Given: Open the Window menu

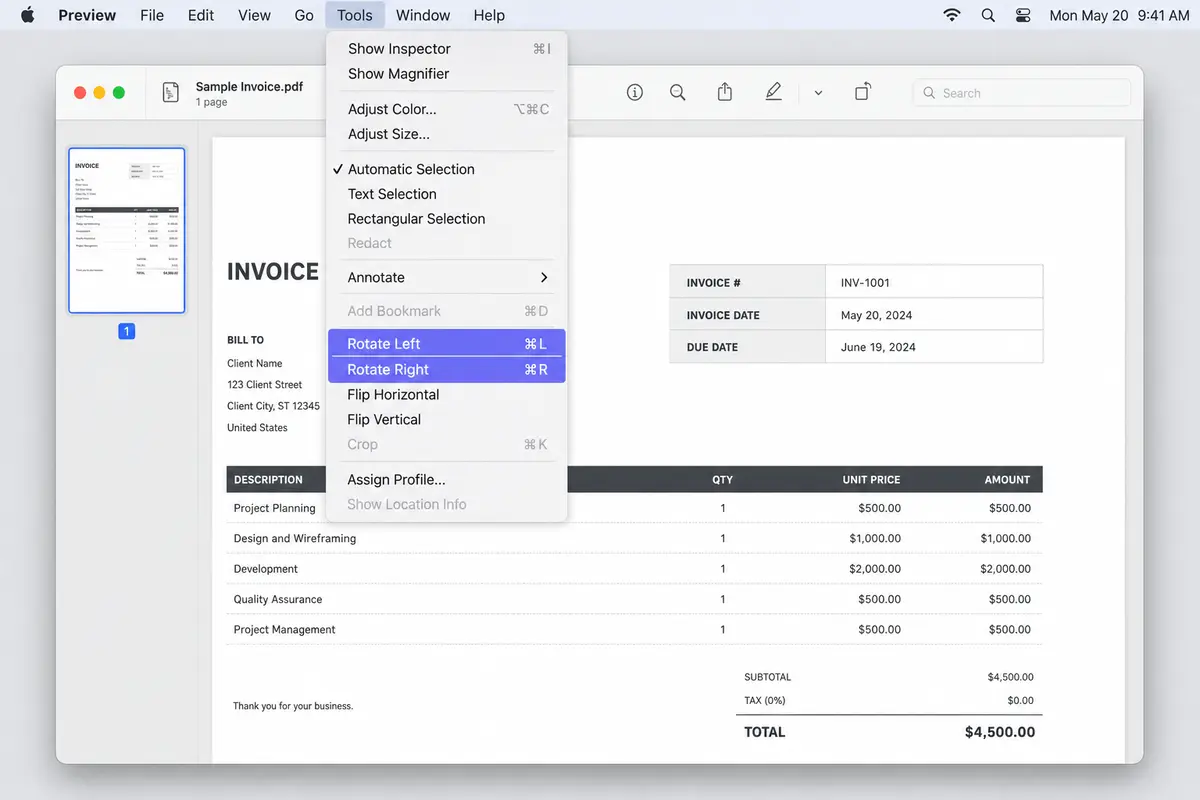Looking at the screenshot, I should pos(423,15).
